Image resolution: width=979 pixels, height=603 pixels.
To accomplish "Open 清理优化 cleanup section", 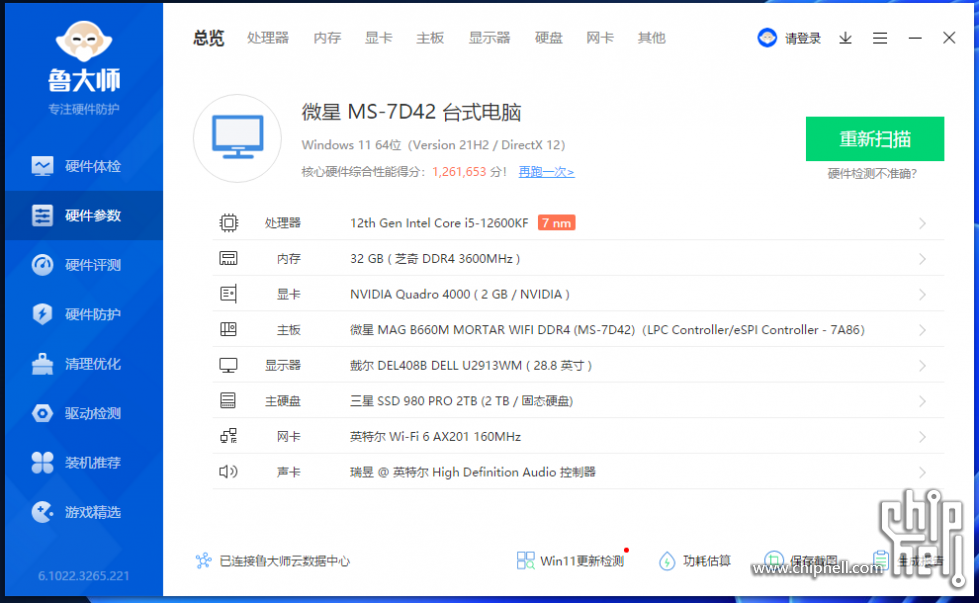I will pos(84,363).
